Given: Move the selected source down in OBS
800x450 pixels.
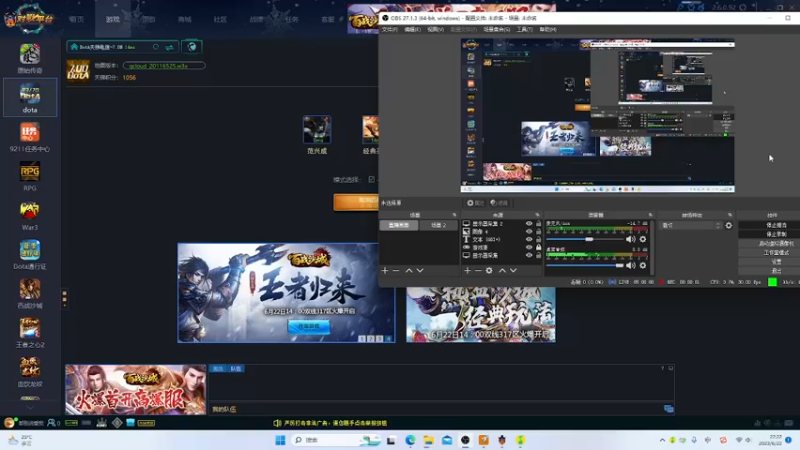Looking at the screenshot, I should click(514, 270).
